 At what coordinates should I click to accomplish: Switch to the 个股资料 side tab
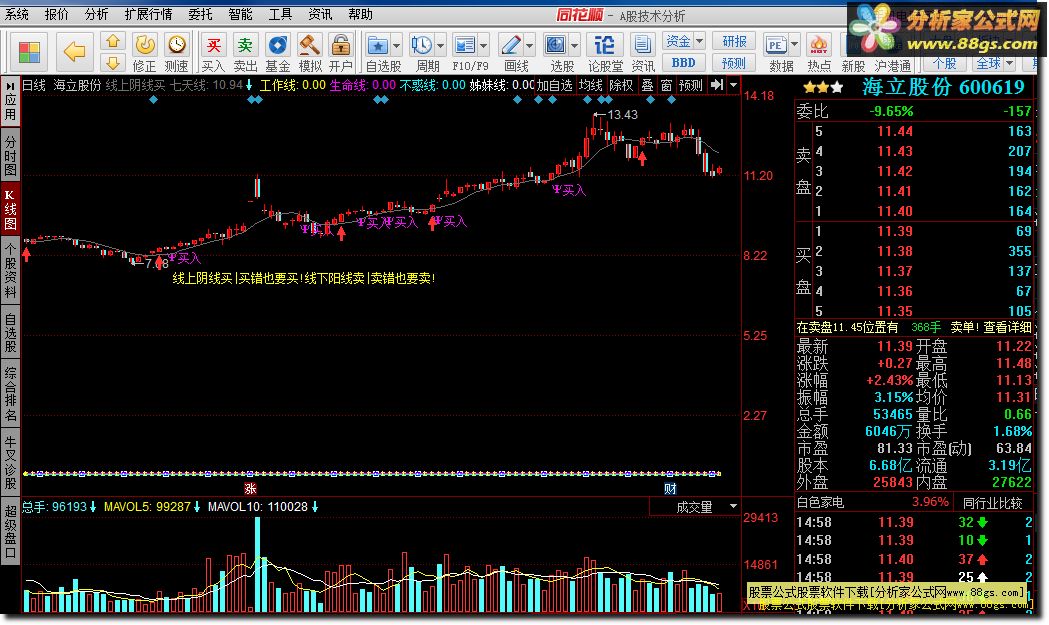10,270
